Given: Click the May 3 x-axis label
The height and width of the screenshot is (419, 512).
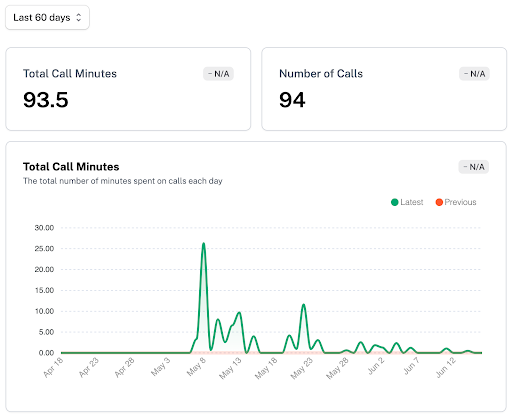Looking at the screenshot, I should tap(161, 367).
